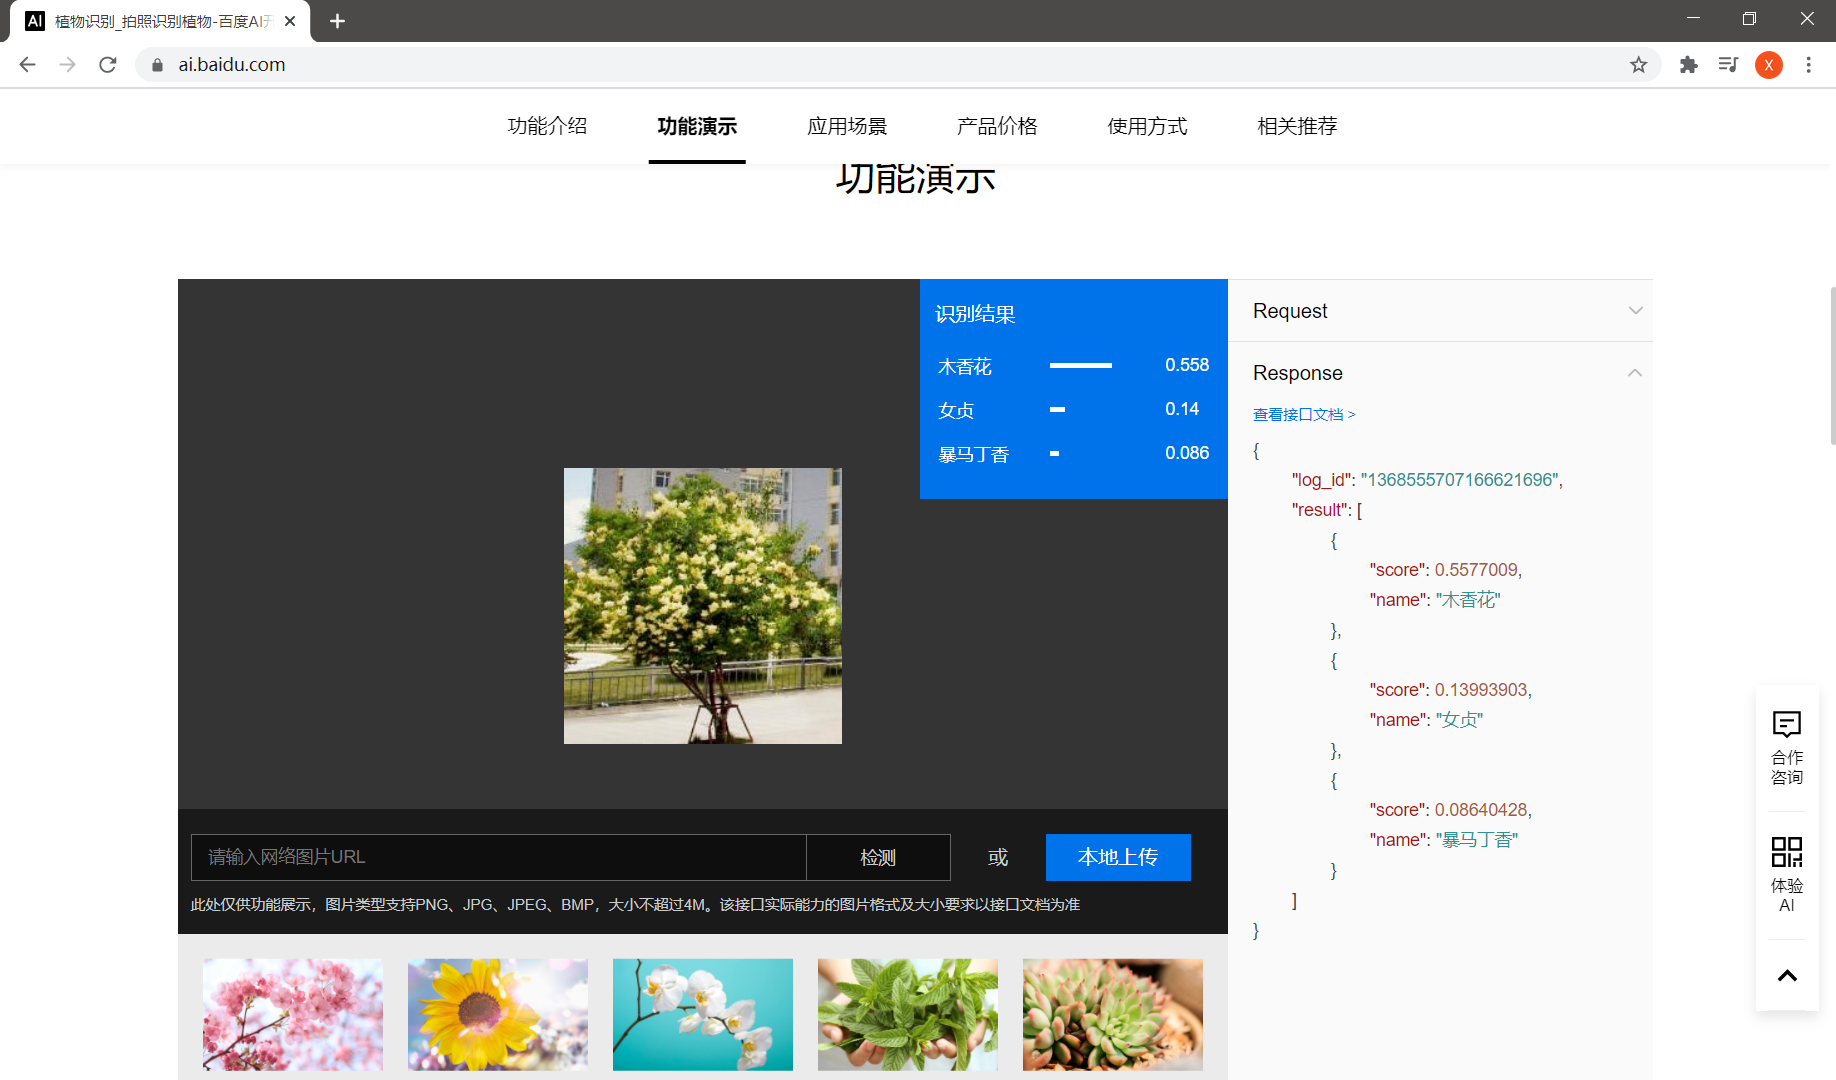Click the 0.086 score value
The image size is (1836, 1080).
coord(1187,453)
